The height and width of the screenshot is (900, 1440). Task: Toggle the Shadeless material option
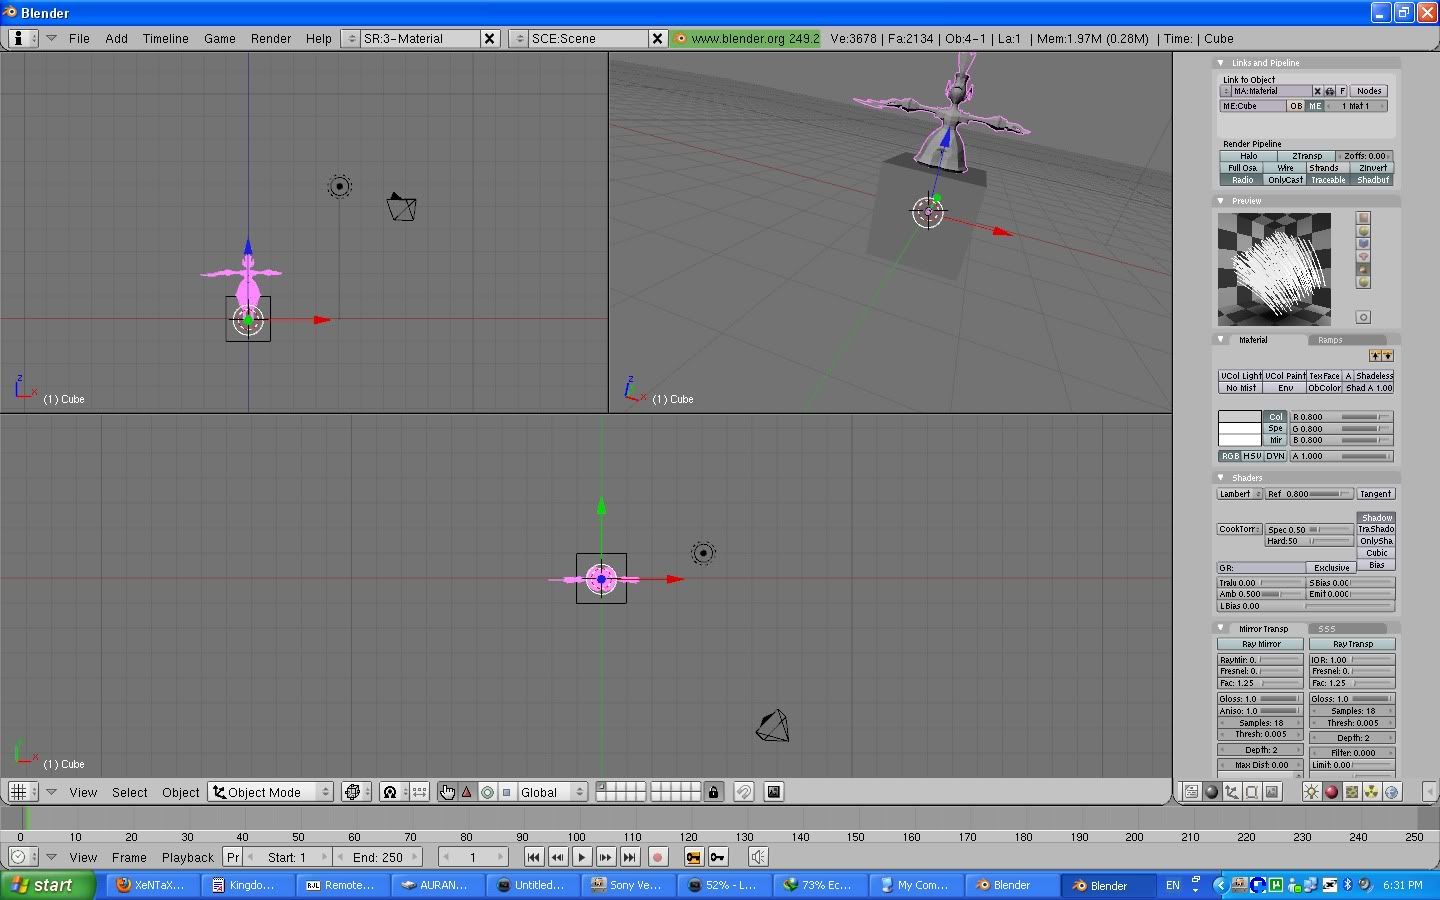(x=1374, y=376)
